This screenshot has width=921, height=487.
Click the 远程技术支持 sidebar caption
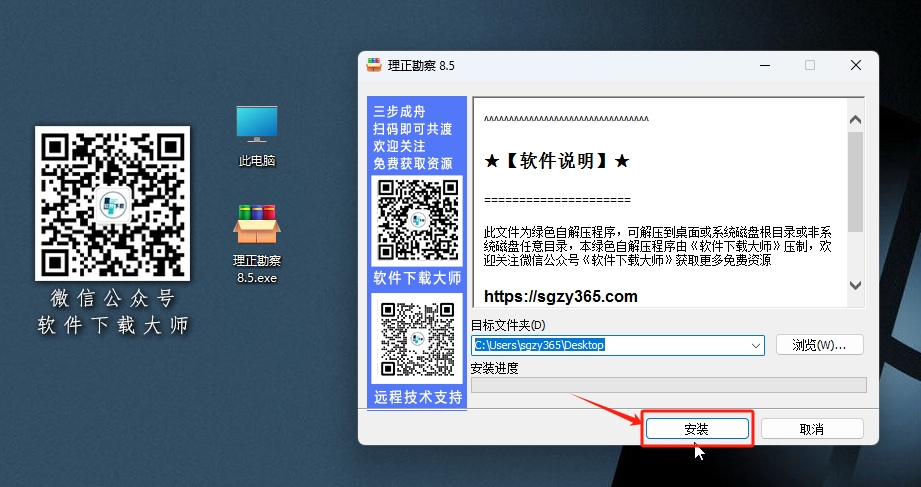(418, 398)
